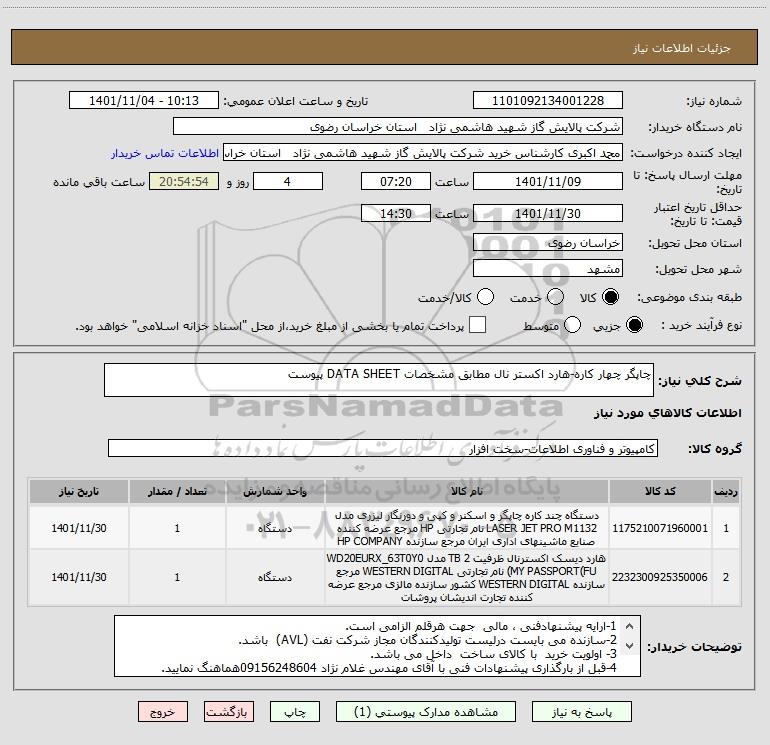The height and width of the screenshot is (745, 770).
Task: Click the announcement date field 1401/11/04 - 10:13
Action: [144, 100]
